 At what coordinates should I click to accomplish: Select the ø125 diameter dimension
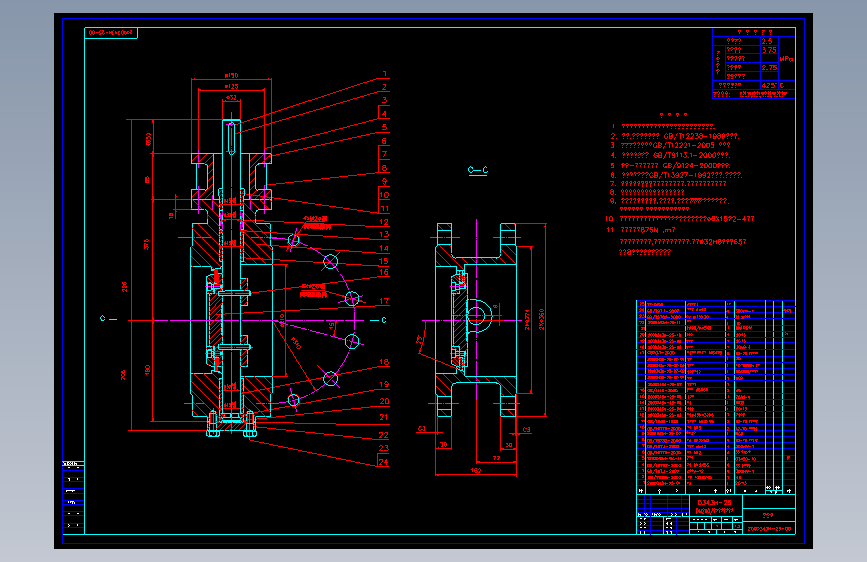[x=231, y=86]
